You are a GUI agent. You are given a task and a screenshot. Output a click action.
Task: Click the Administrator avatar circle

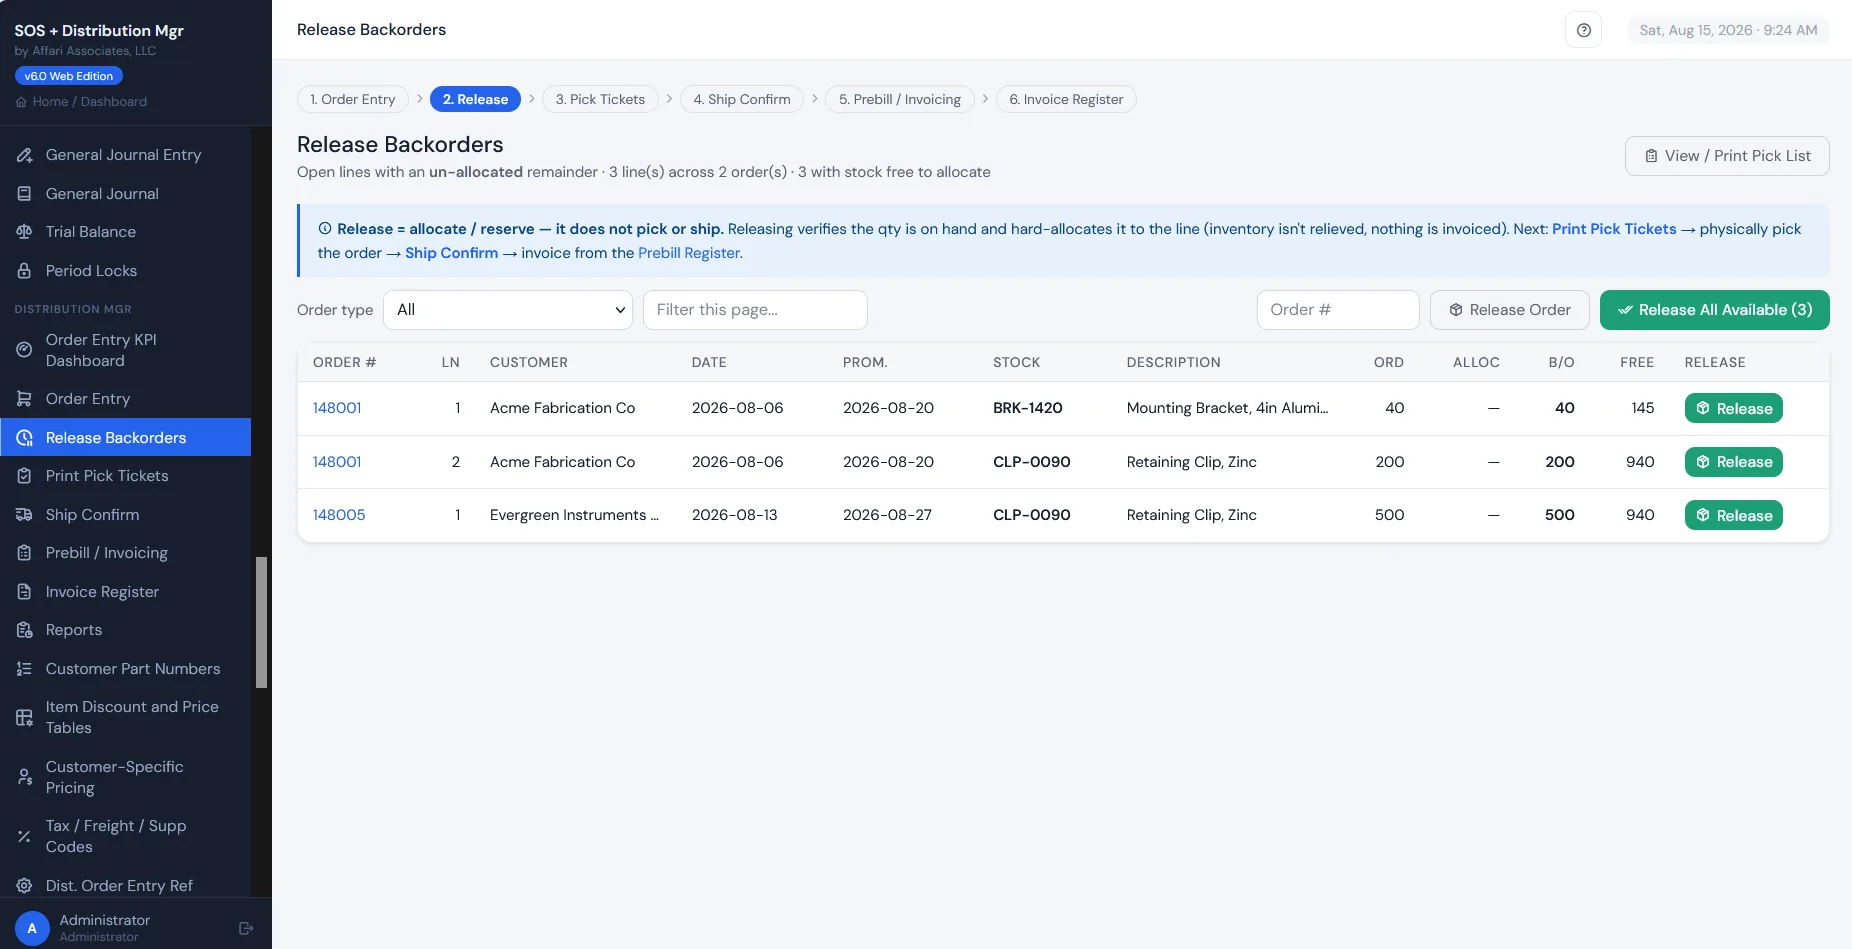click(x=32, y=928)
